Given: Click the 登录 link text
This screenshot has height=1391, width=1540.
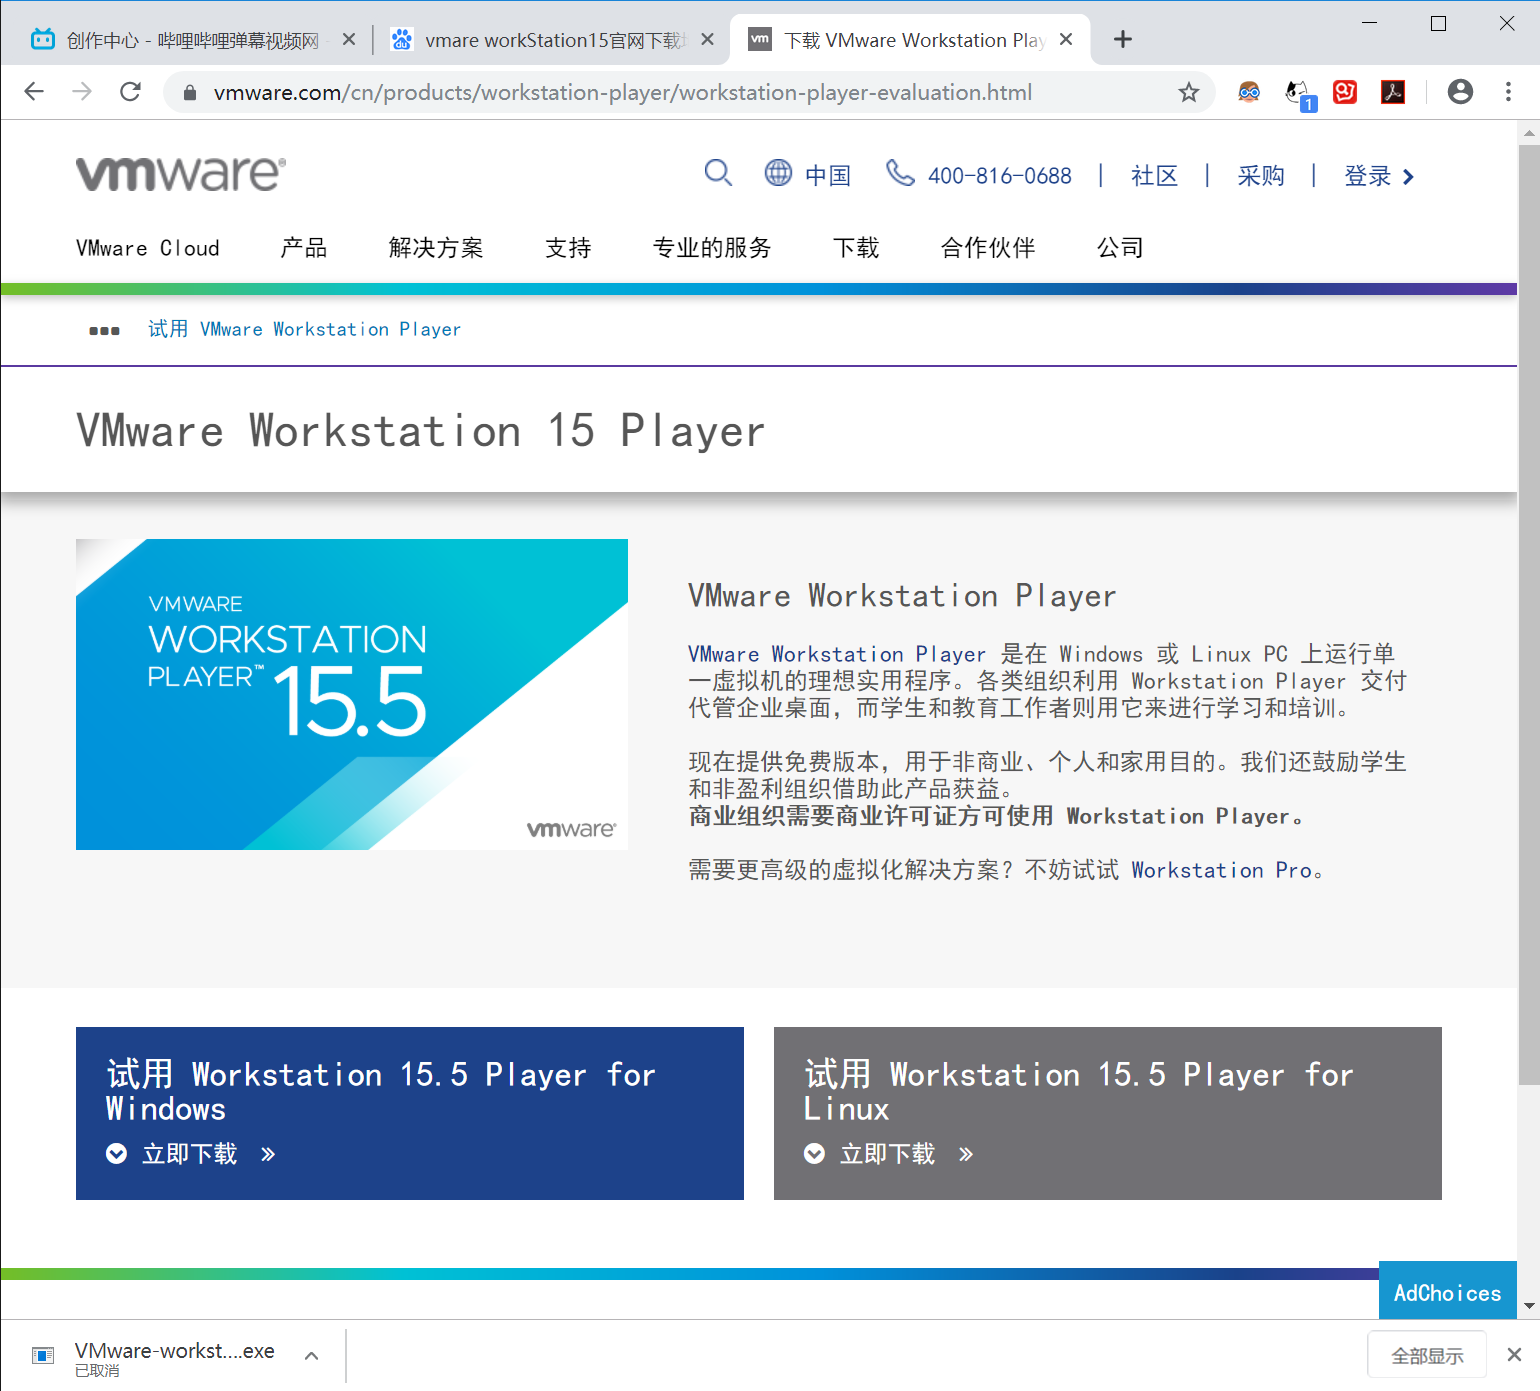Looking at the screenshot, I should click(x=1367, y=176).
